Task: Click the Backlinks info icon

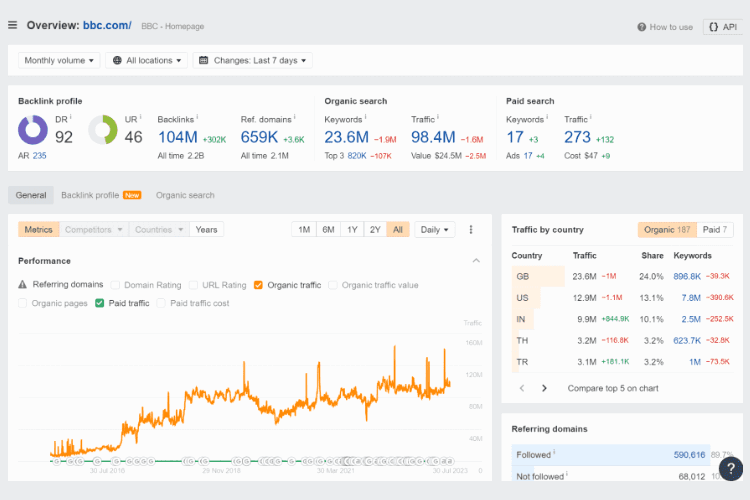Action: click(197, 116)
